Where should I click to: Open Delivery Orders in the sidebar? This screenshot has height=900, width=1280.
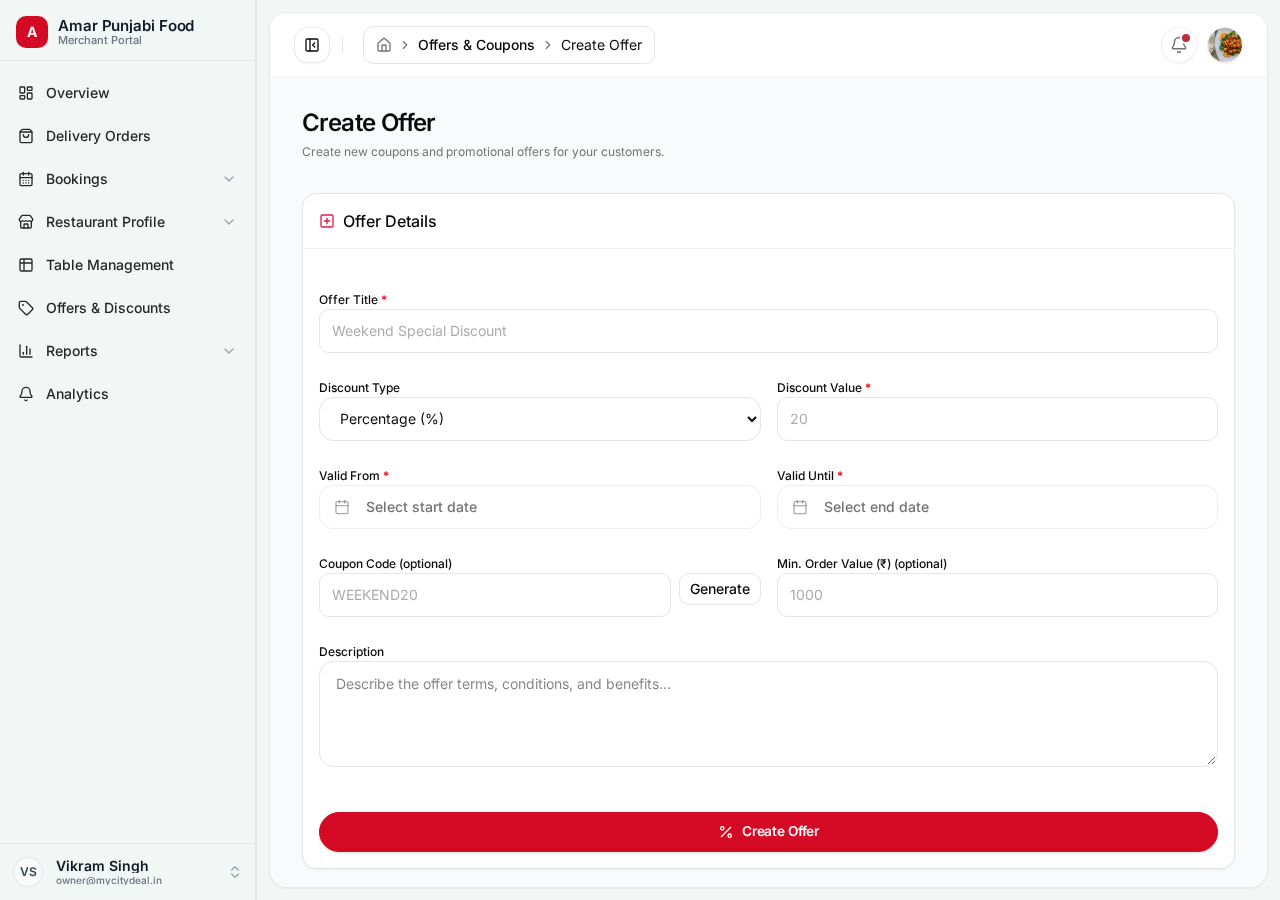[x=128, y=136]
